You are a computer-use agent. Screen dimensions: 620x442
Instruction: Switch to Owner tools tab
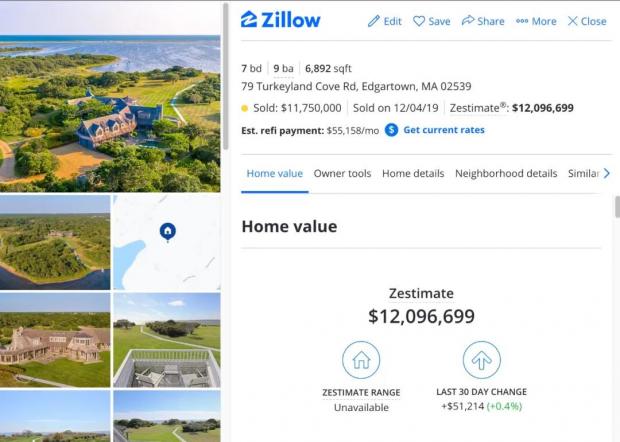pyautogui.click(x=342, y=174)
